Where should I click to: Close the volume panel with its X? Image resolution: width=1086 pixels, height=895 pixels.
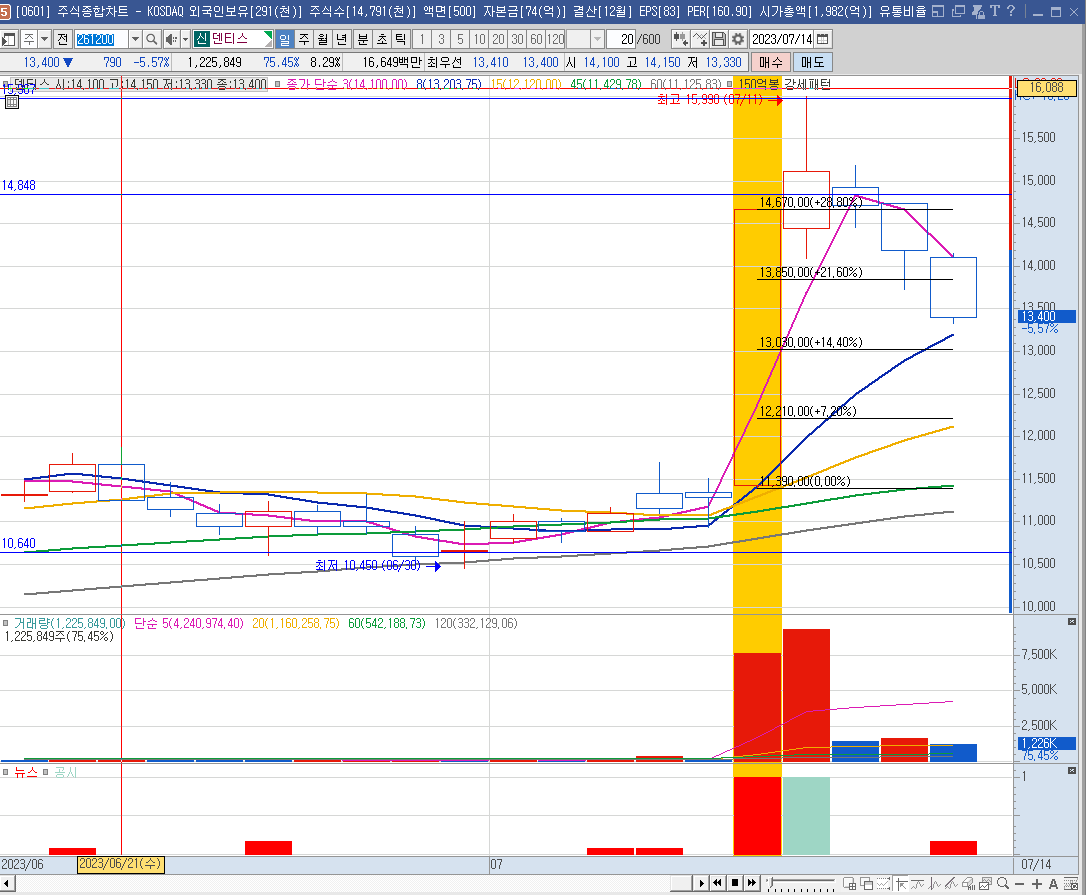pyautogui.click(x=1071, y=621)
